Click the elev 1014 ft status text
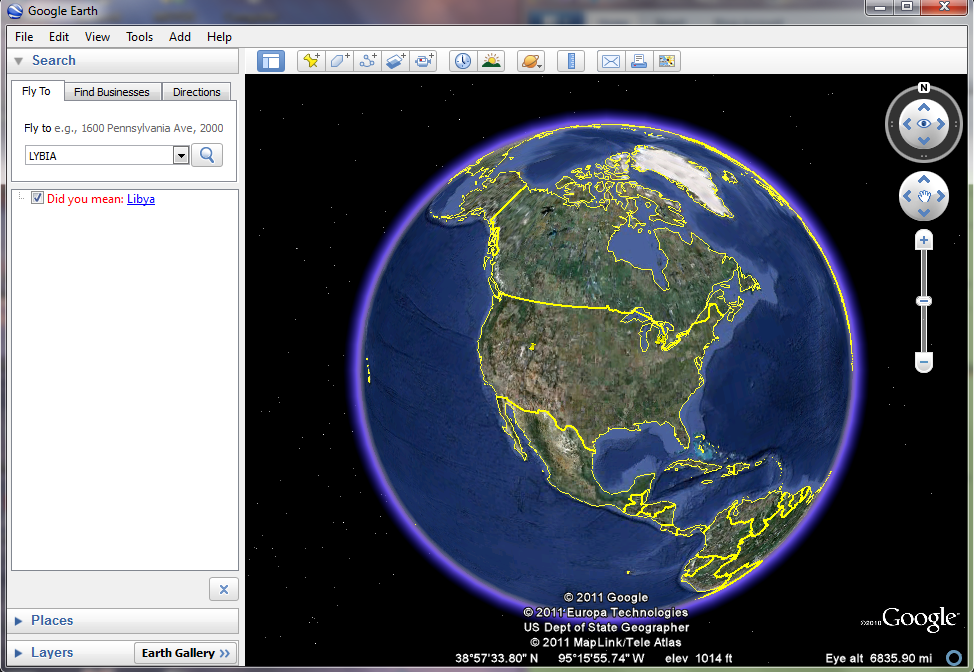974x672 pixels. click(x=699, y=658)
